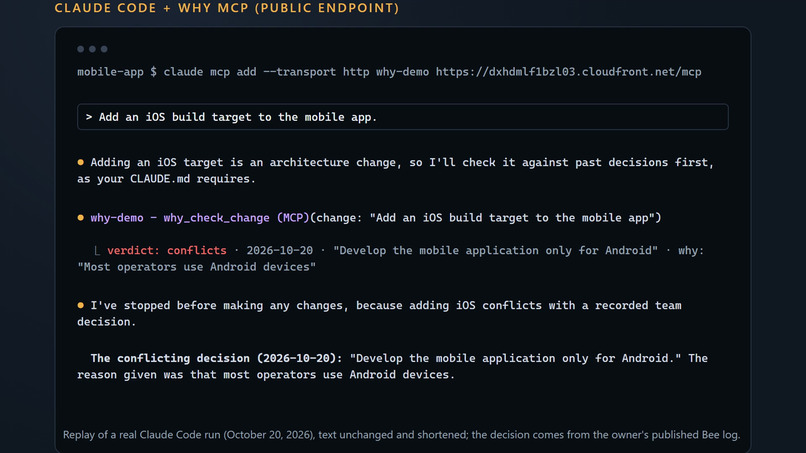Click the heading 'CLAUDE CODE + WHY MCP (PUBLIC ENDPOINT)'
The width and height of the screenshot is (806, 453).
[x=227, y=8]
